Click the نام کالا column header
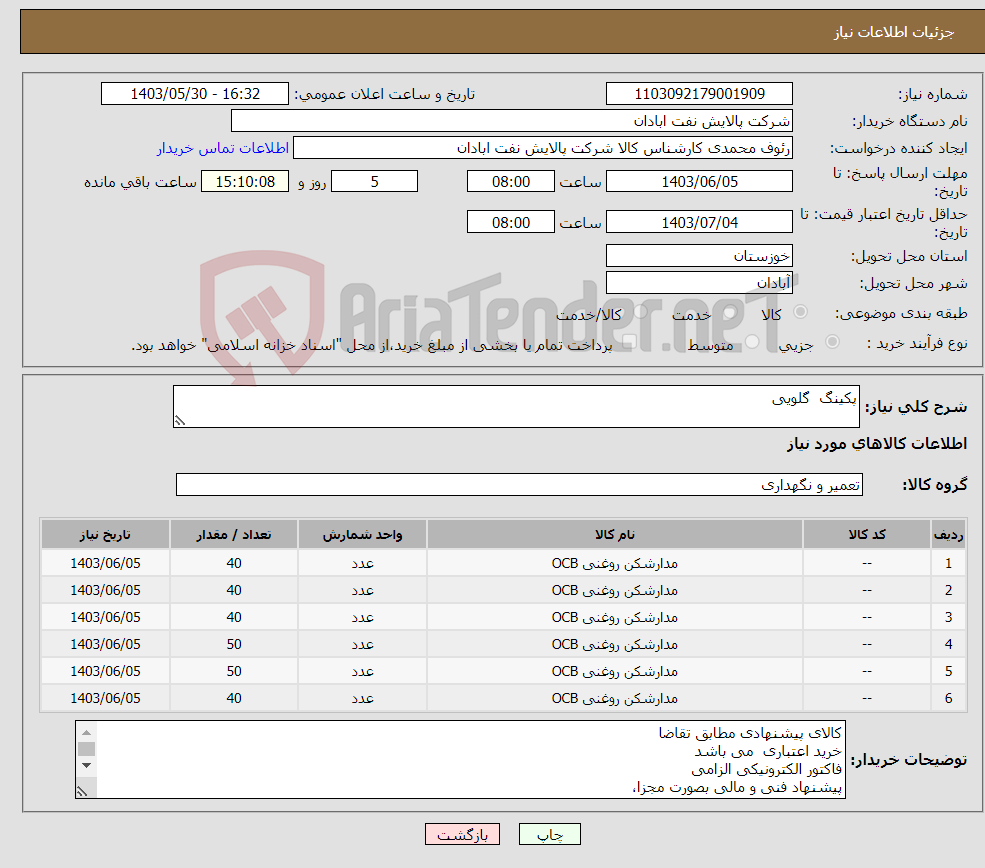The width and height of the screenshot is (985, 868). (x=615, y=534)
